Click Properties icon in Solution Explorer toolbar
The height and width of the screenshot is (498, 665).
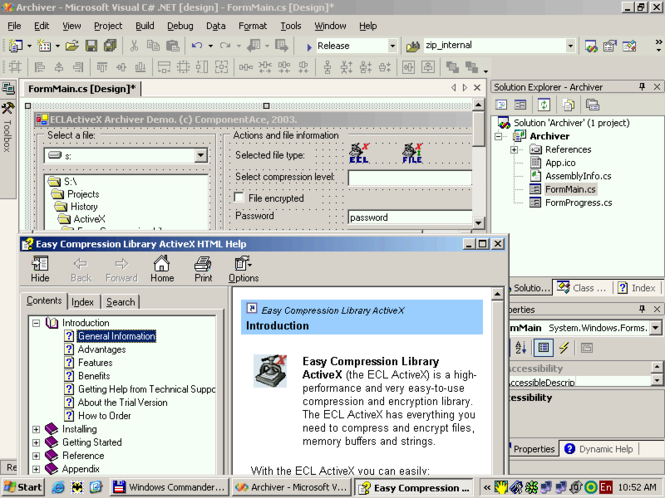coord(592,104)
